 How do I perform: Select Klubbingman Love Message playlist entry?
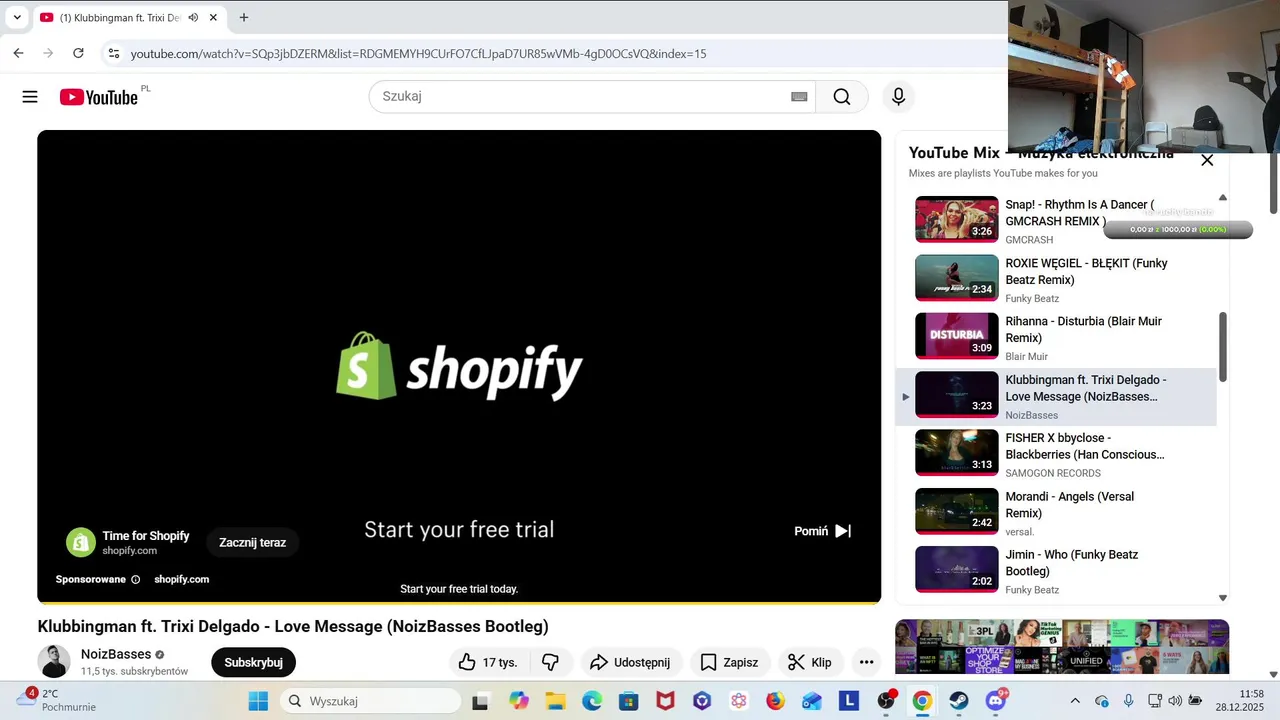(1055, 396)
